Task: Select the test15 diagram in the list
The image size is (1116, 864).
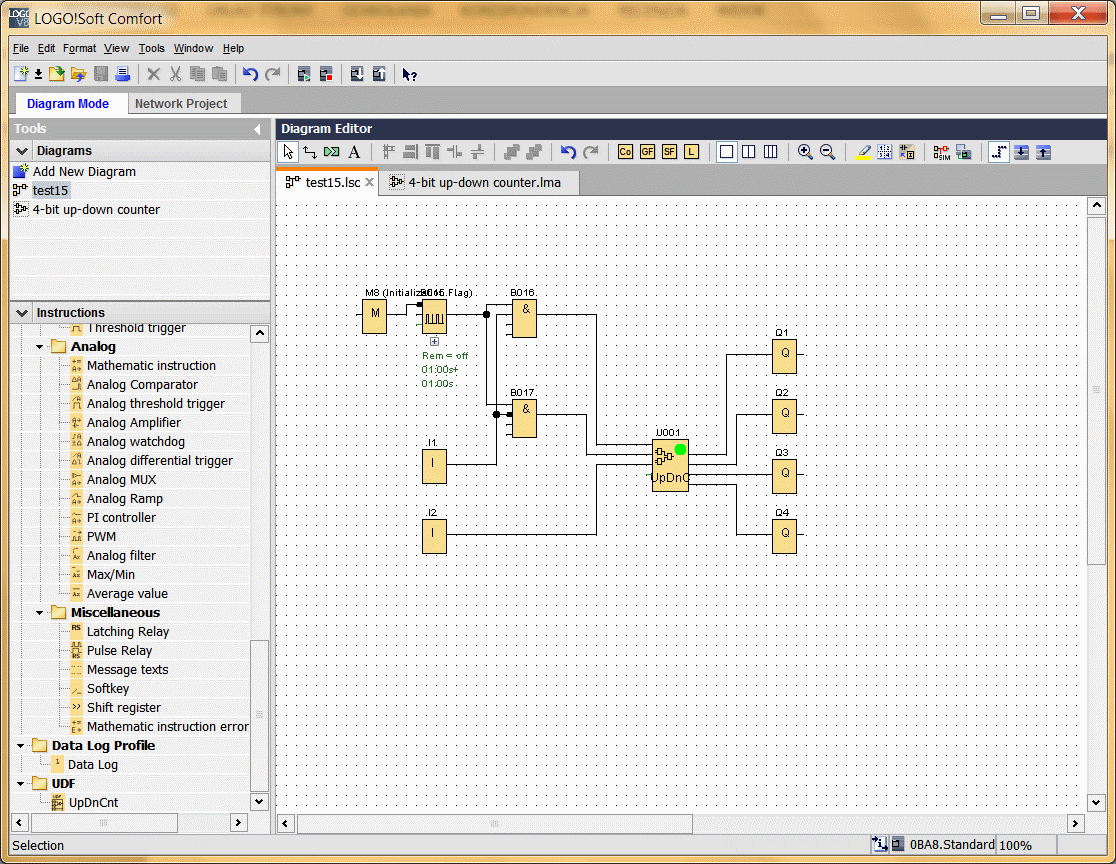Action: click(x=51, y=191)
